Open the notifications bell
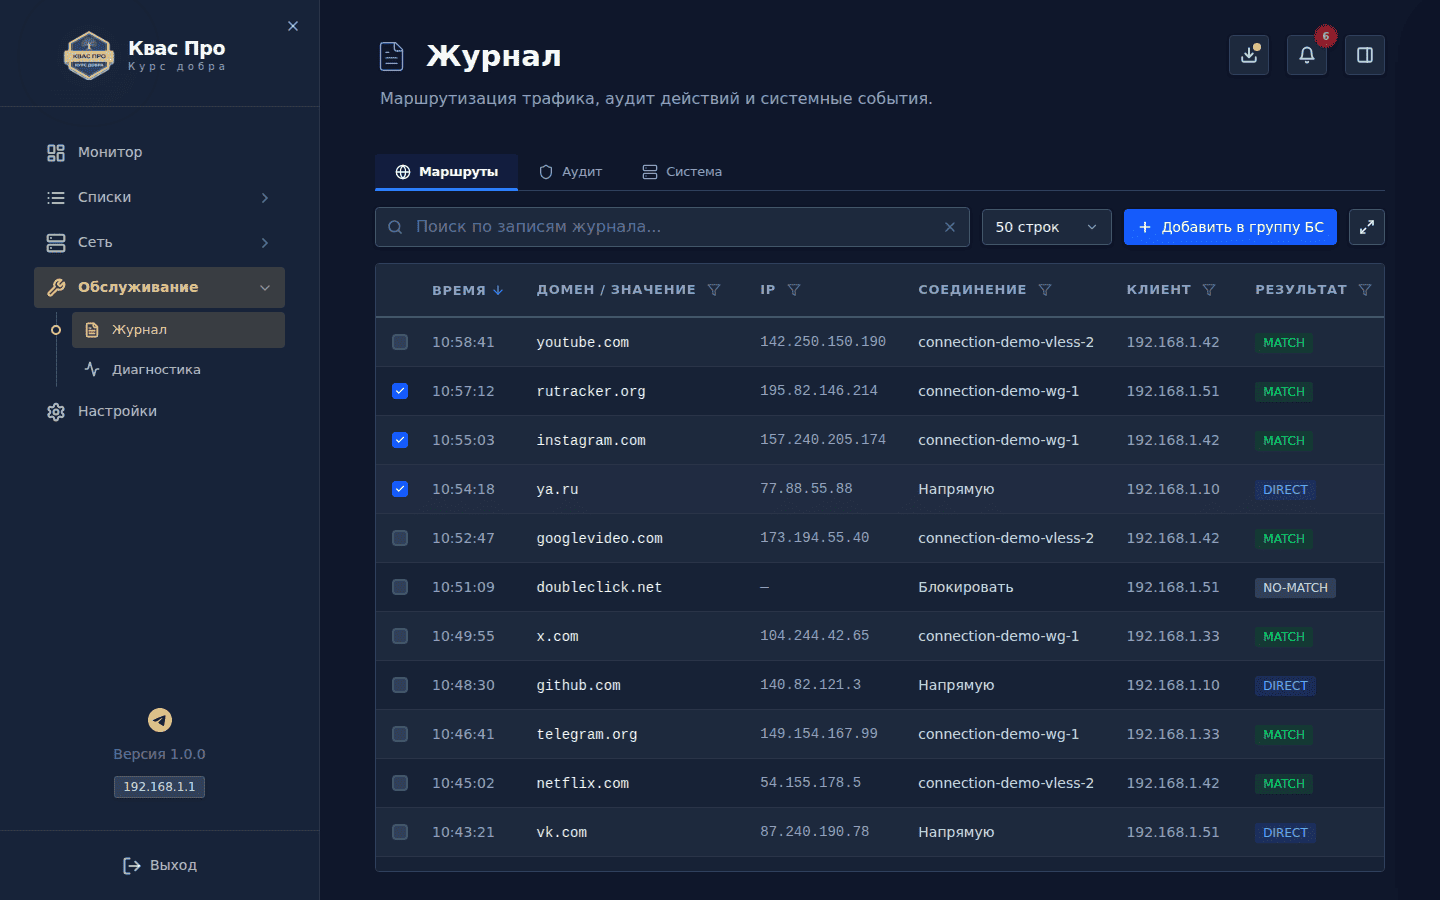The height and width of the screenshot is (900, 1440). [x=1307, y=55]
